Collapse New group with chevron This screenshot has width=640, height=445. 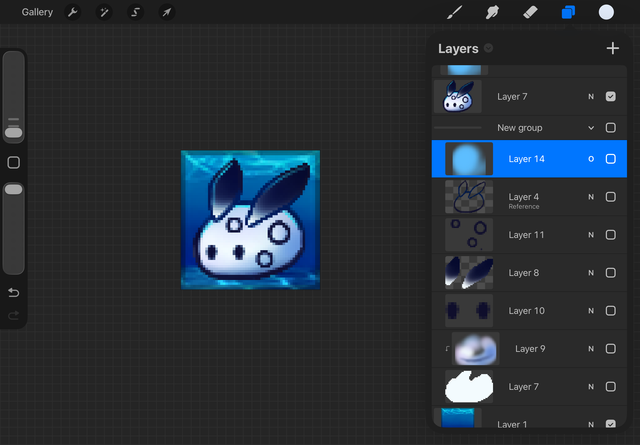point(591,128)
